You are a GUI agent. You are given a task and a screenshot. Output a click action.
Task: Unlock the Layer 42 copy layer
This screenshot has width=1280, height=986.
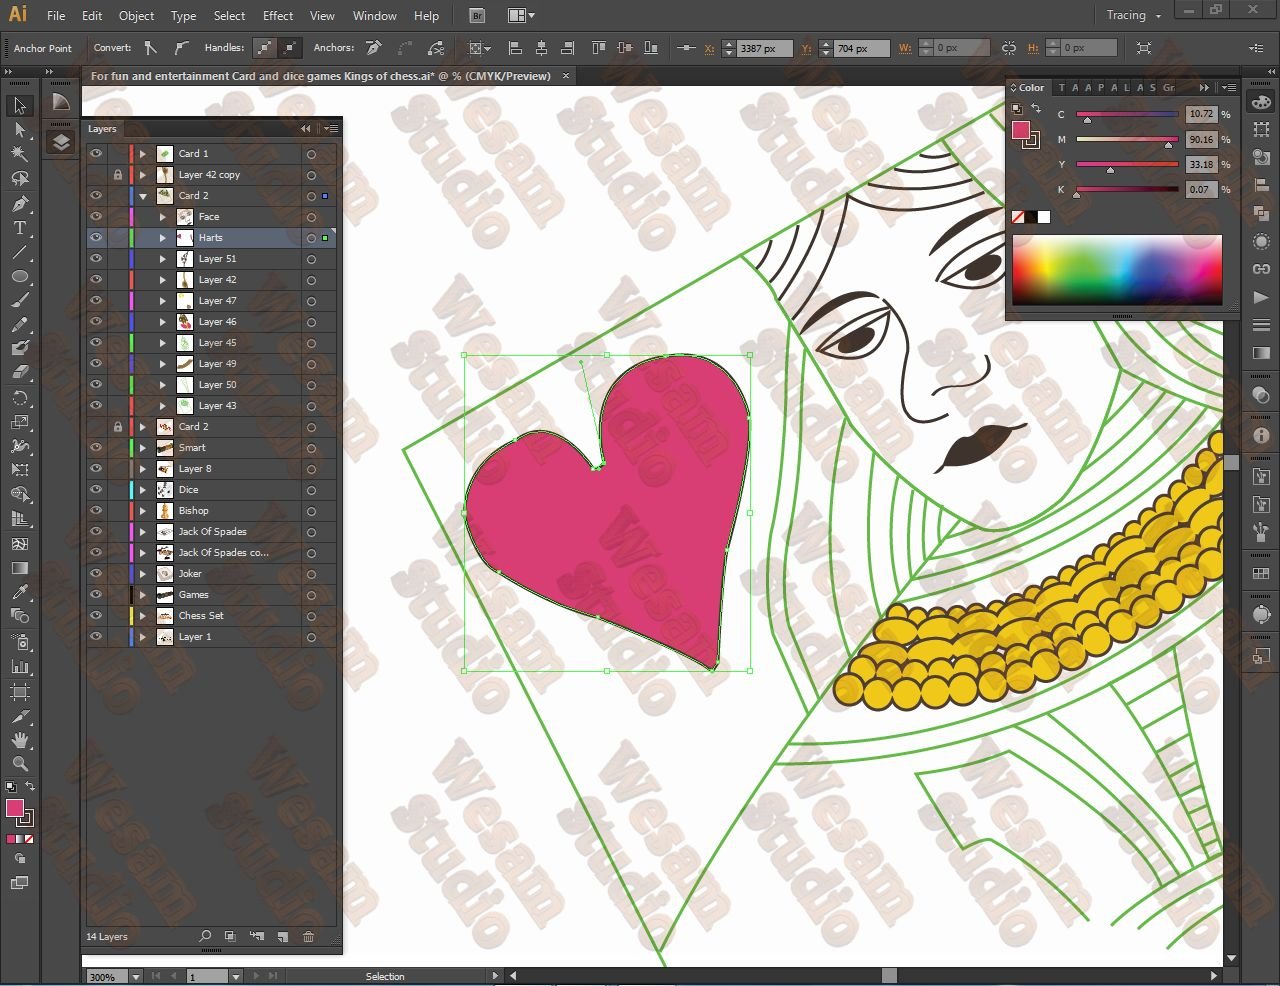(118, 175)
